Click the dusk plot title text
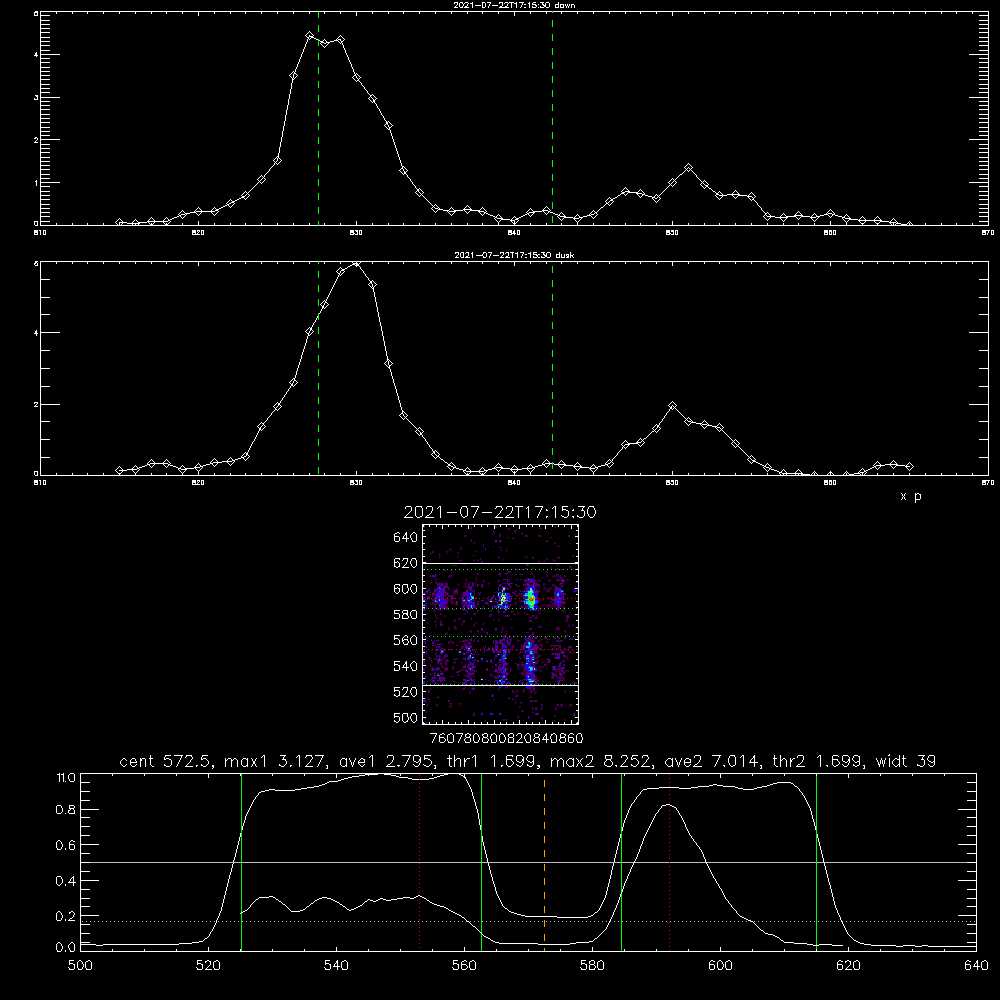 [x=514, y=255]
